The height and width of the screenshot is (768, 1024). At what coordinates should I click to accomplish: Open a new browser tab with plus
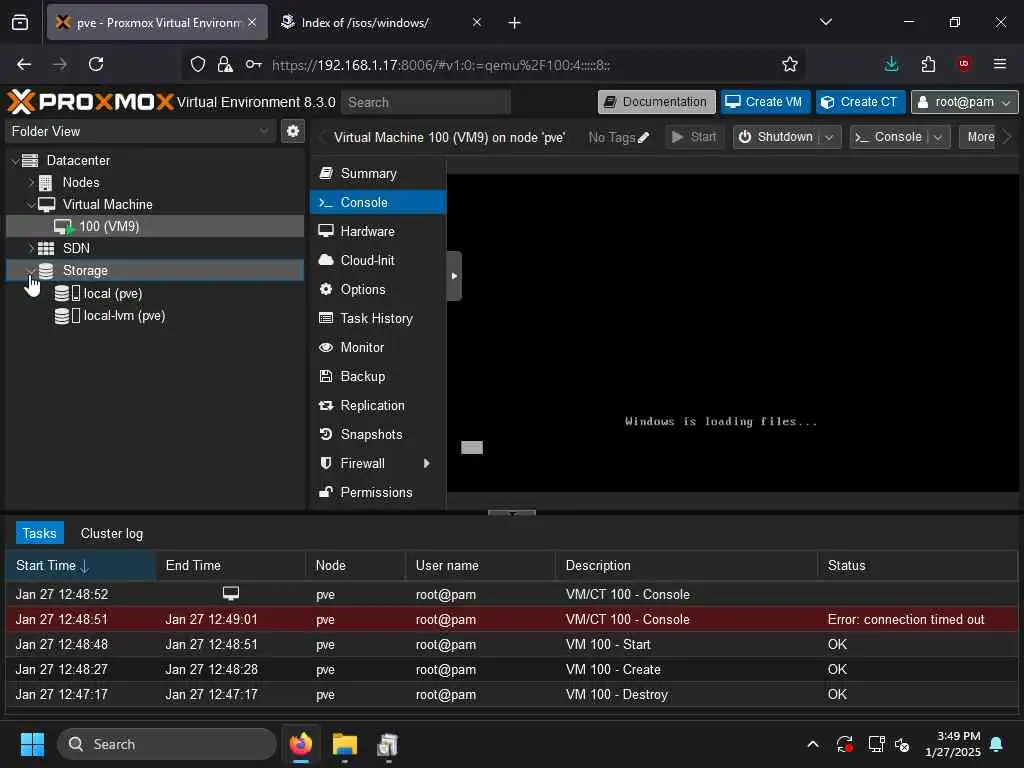514,23
